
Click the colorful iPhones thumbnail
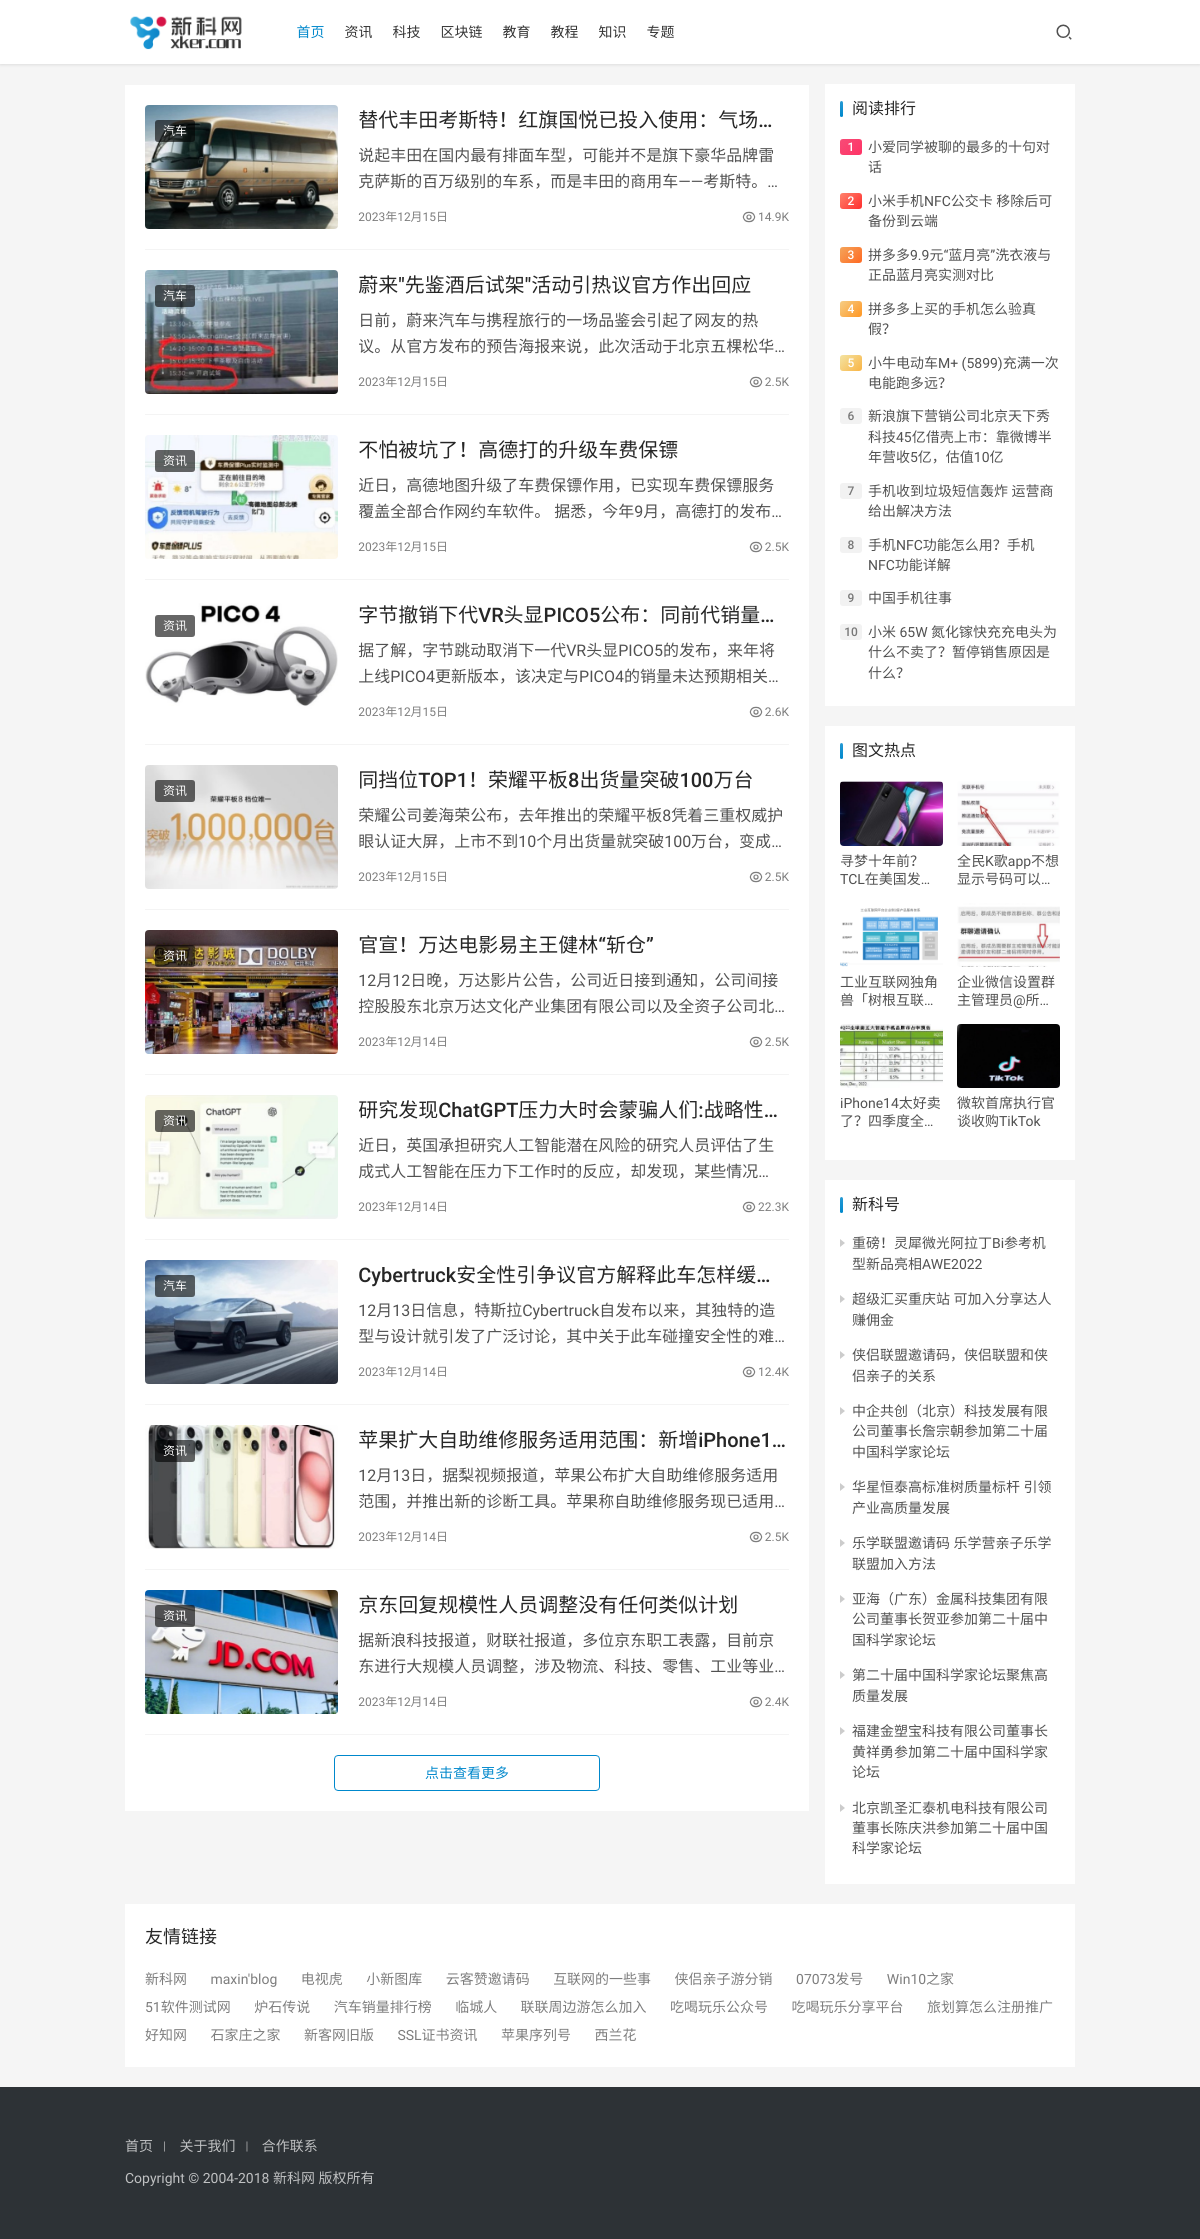coord(241,1487)
